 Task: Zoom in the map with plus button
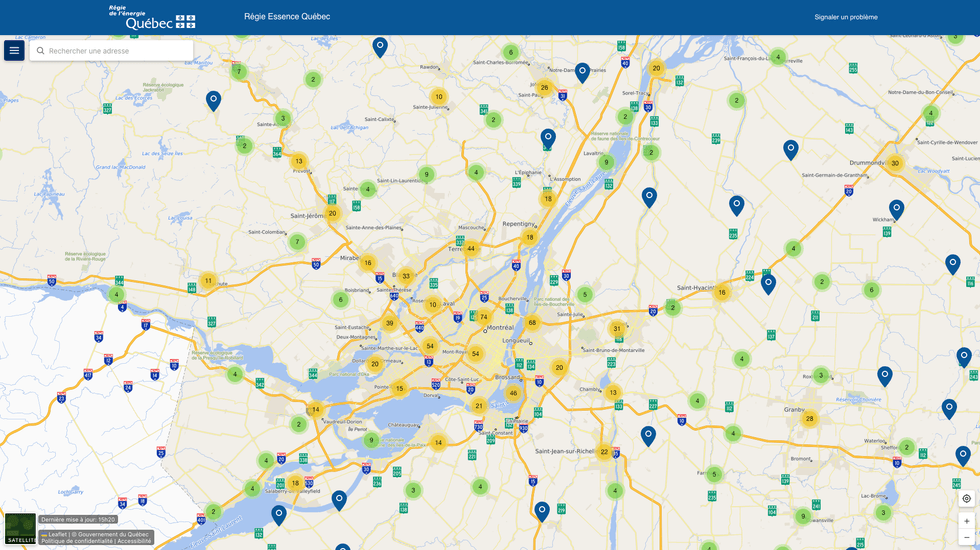click(x=966, y=521)
